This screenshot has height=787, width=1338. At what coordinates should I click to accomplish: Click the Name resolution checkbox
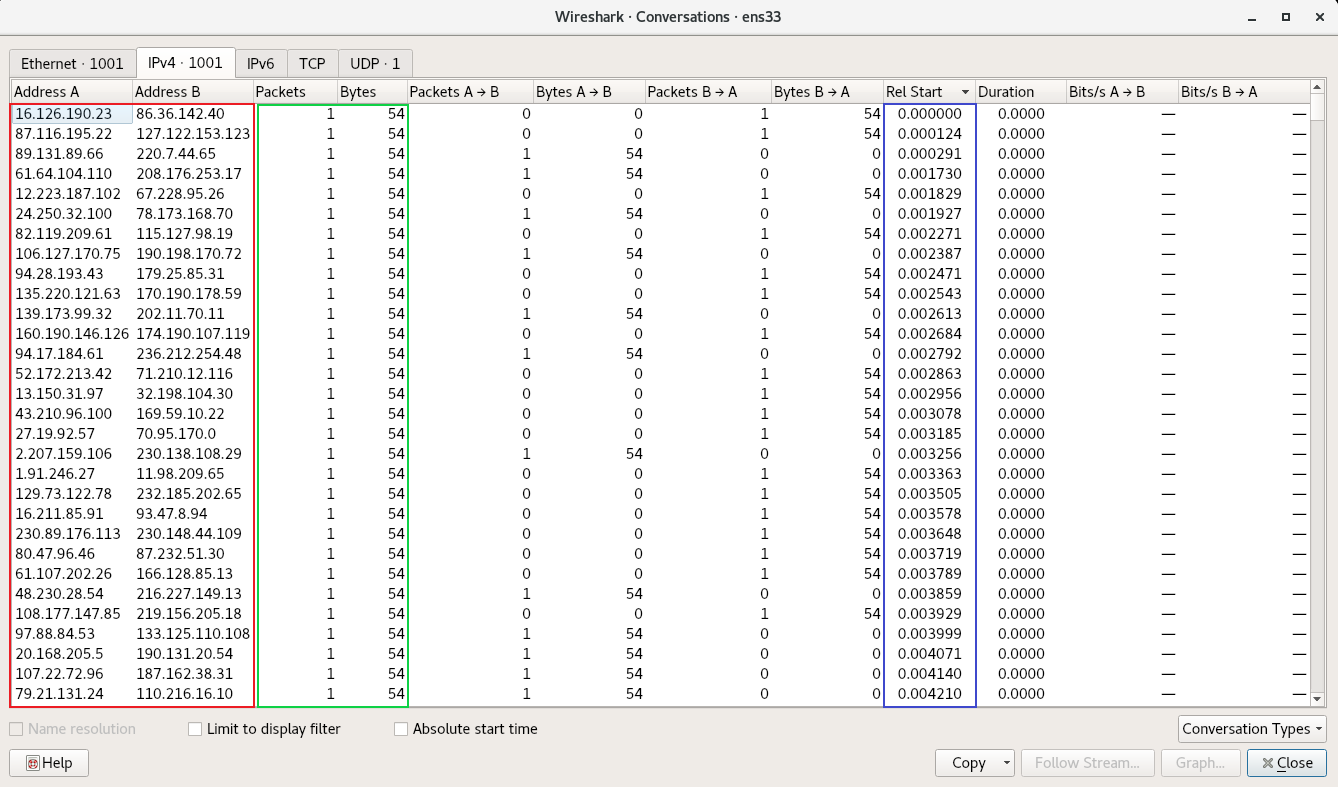[x=17, y=729]
